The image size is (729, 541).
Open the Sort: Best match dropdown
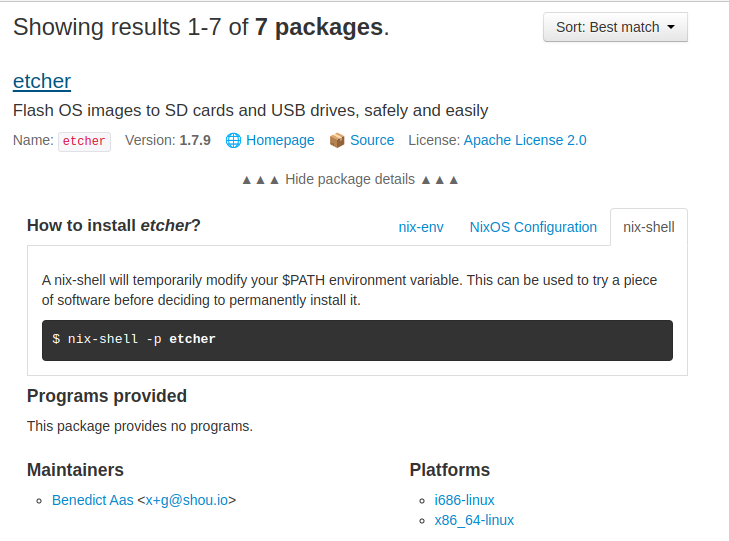click(615, 27)
